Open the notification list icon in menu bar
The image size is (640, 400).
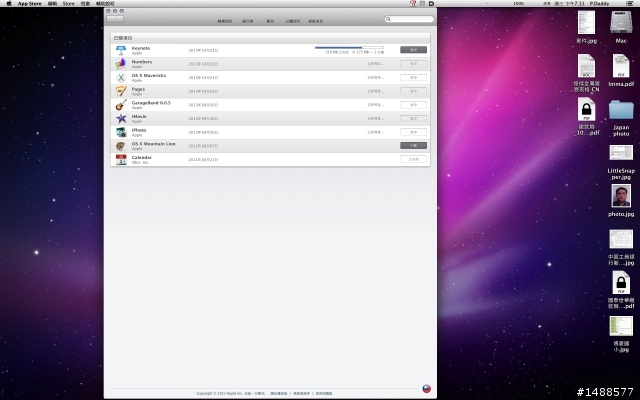coord(630,3)
